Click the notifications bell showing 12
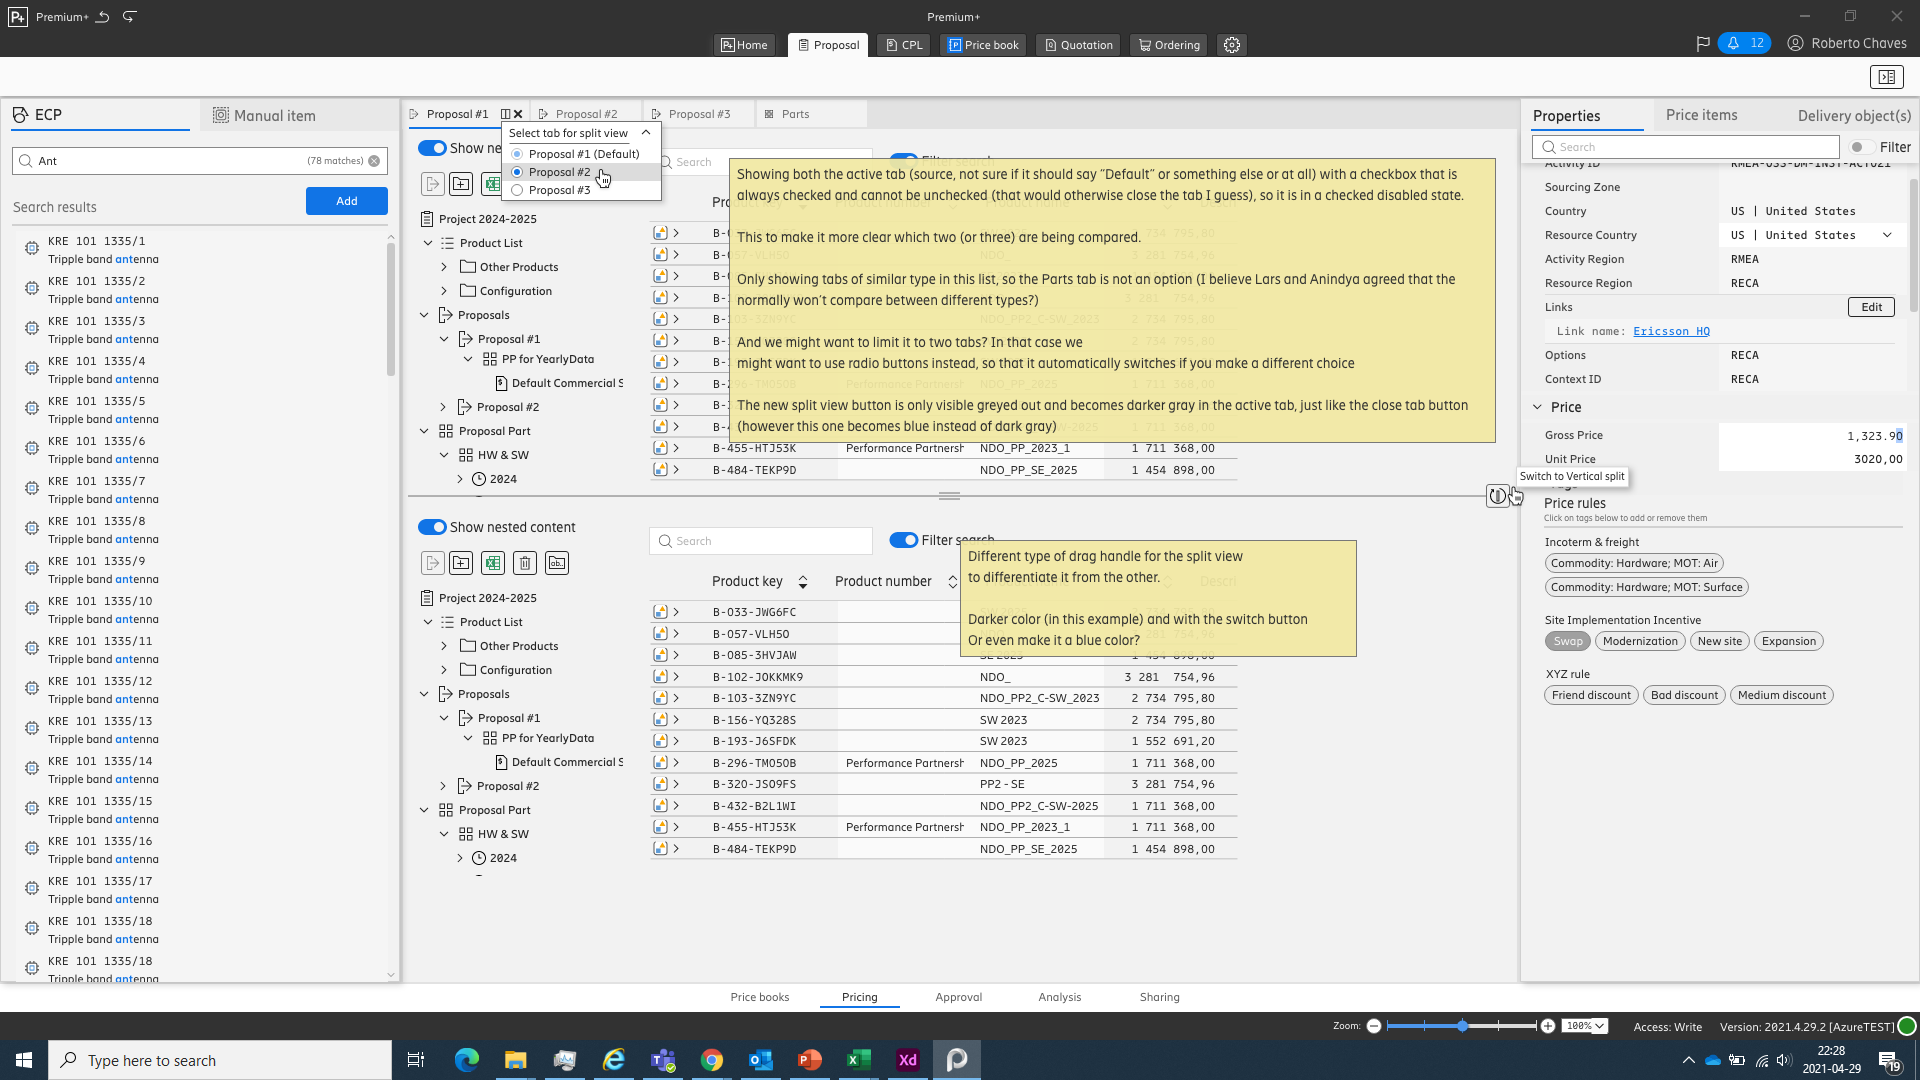 [x=1744, y=43]
